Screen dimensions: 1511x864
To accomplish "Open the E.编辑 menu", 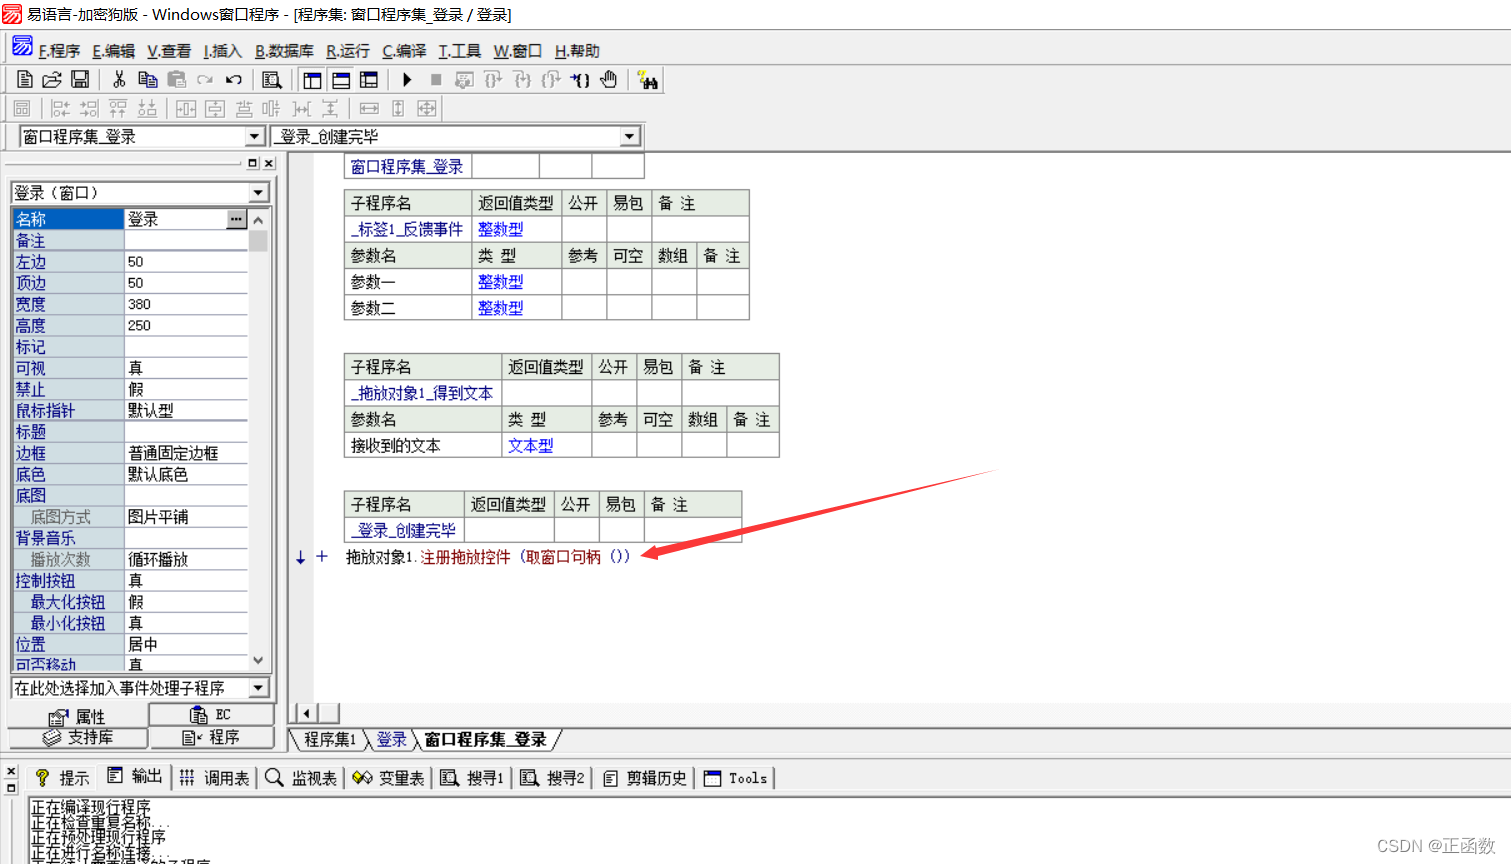I will (x=113, y=51).
